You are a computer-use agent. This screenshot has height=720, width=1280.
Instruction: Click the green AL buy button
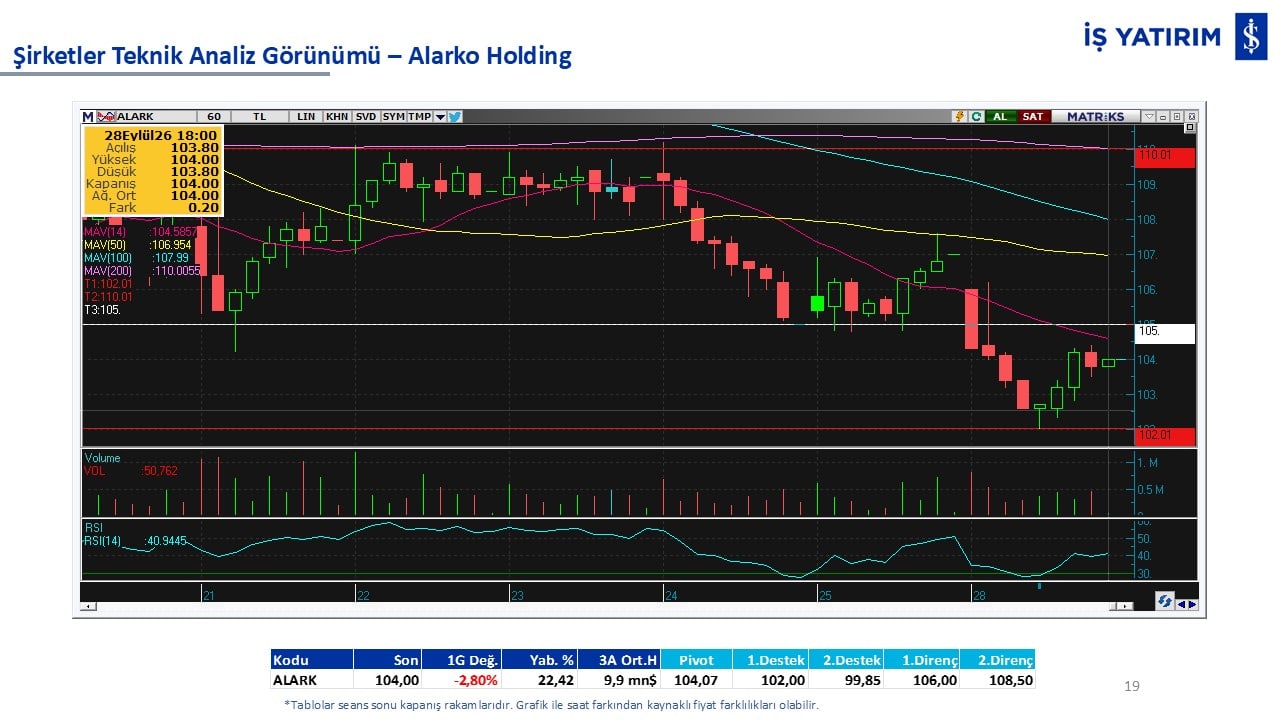pyautogui.click(x=1001, y=116)
